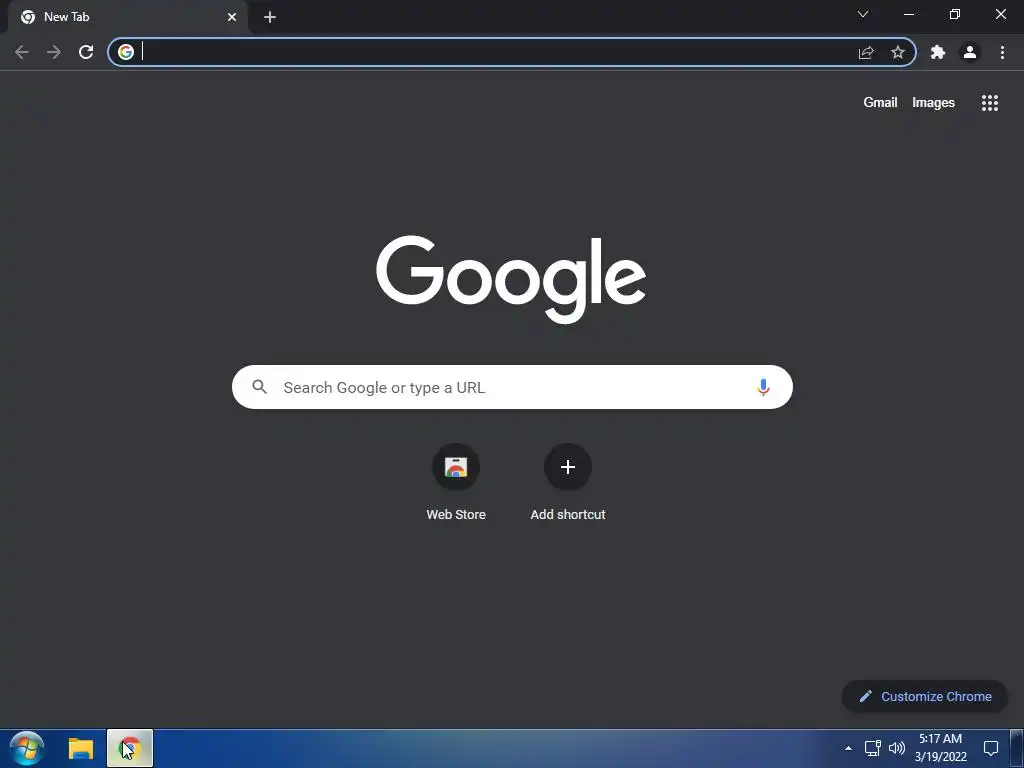1024x768 pixels.
Task: Open the Images link
Action: pos(933,103)
